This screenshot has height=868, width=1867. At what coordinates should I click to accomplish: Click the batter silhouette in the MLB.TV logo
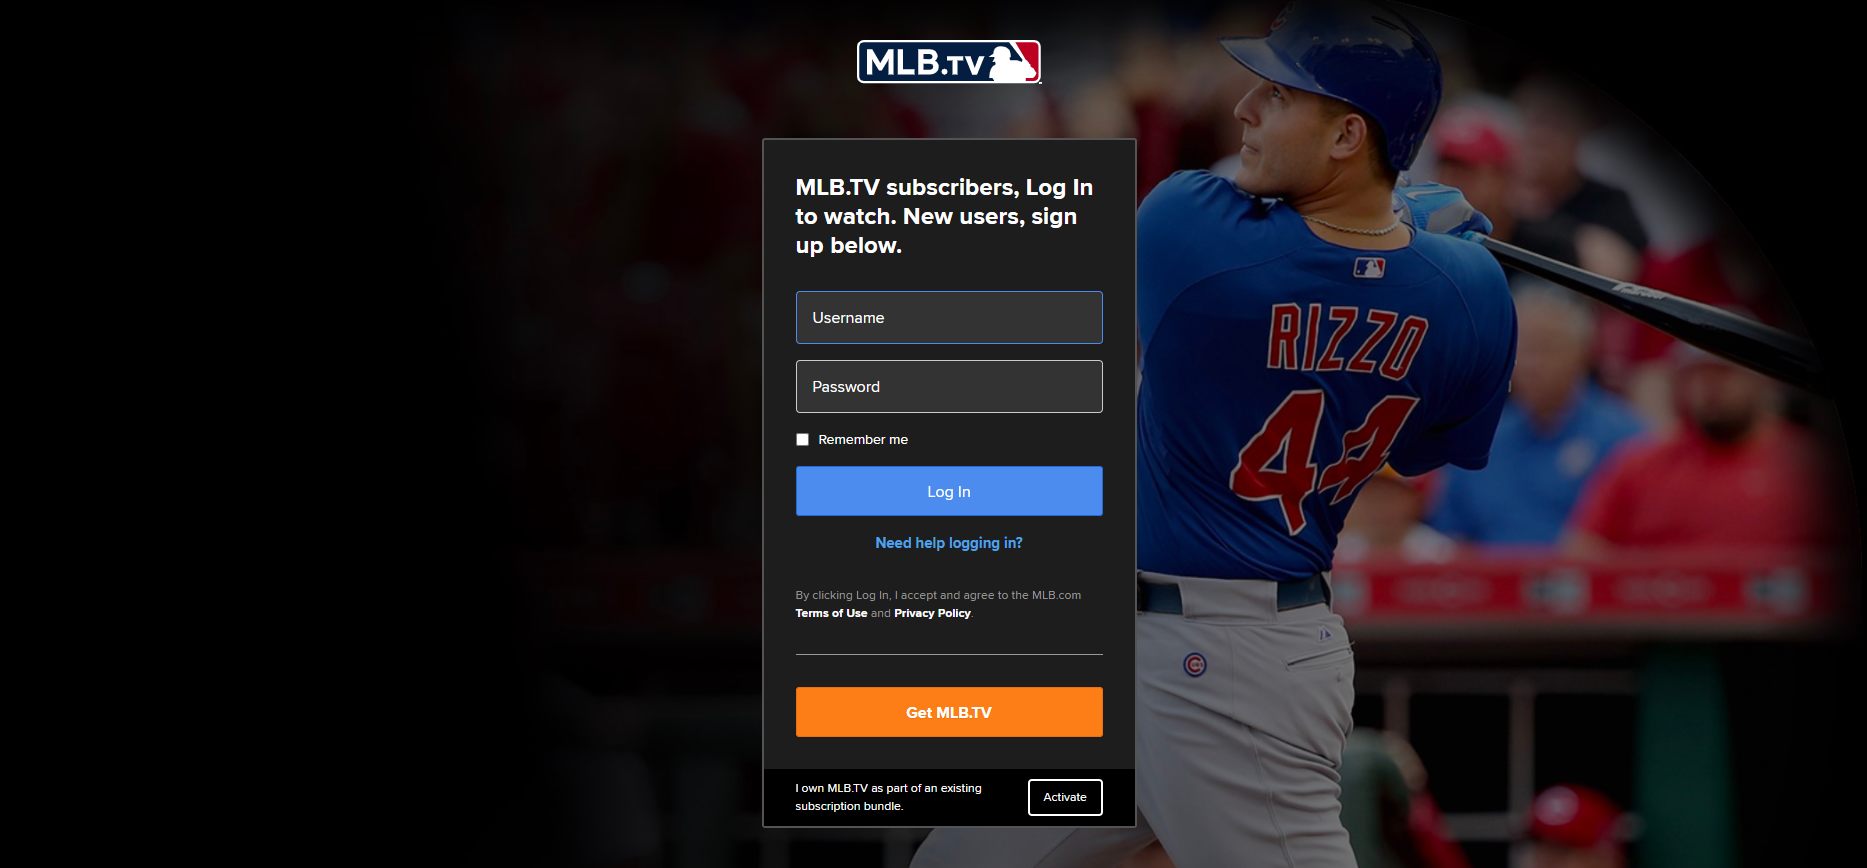tap(1012, 62)
